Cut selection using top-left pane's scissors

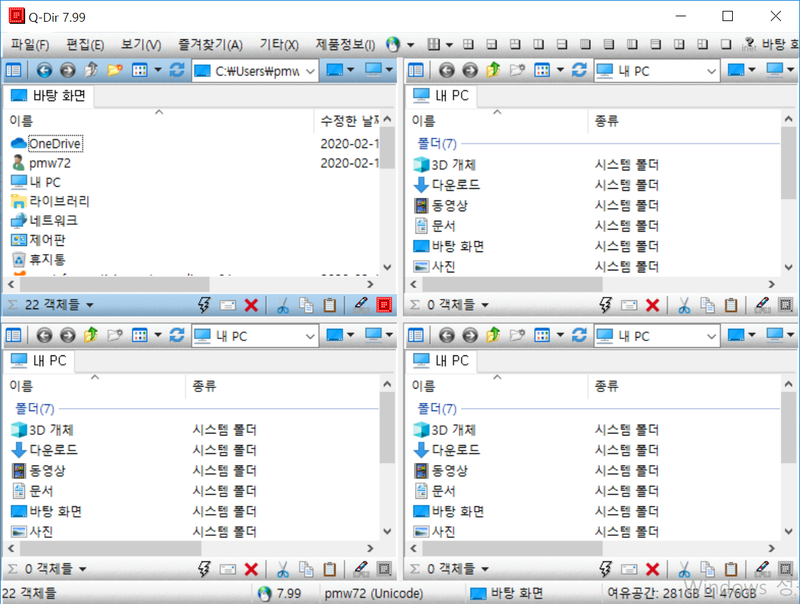click(283, 305)
